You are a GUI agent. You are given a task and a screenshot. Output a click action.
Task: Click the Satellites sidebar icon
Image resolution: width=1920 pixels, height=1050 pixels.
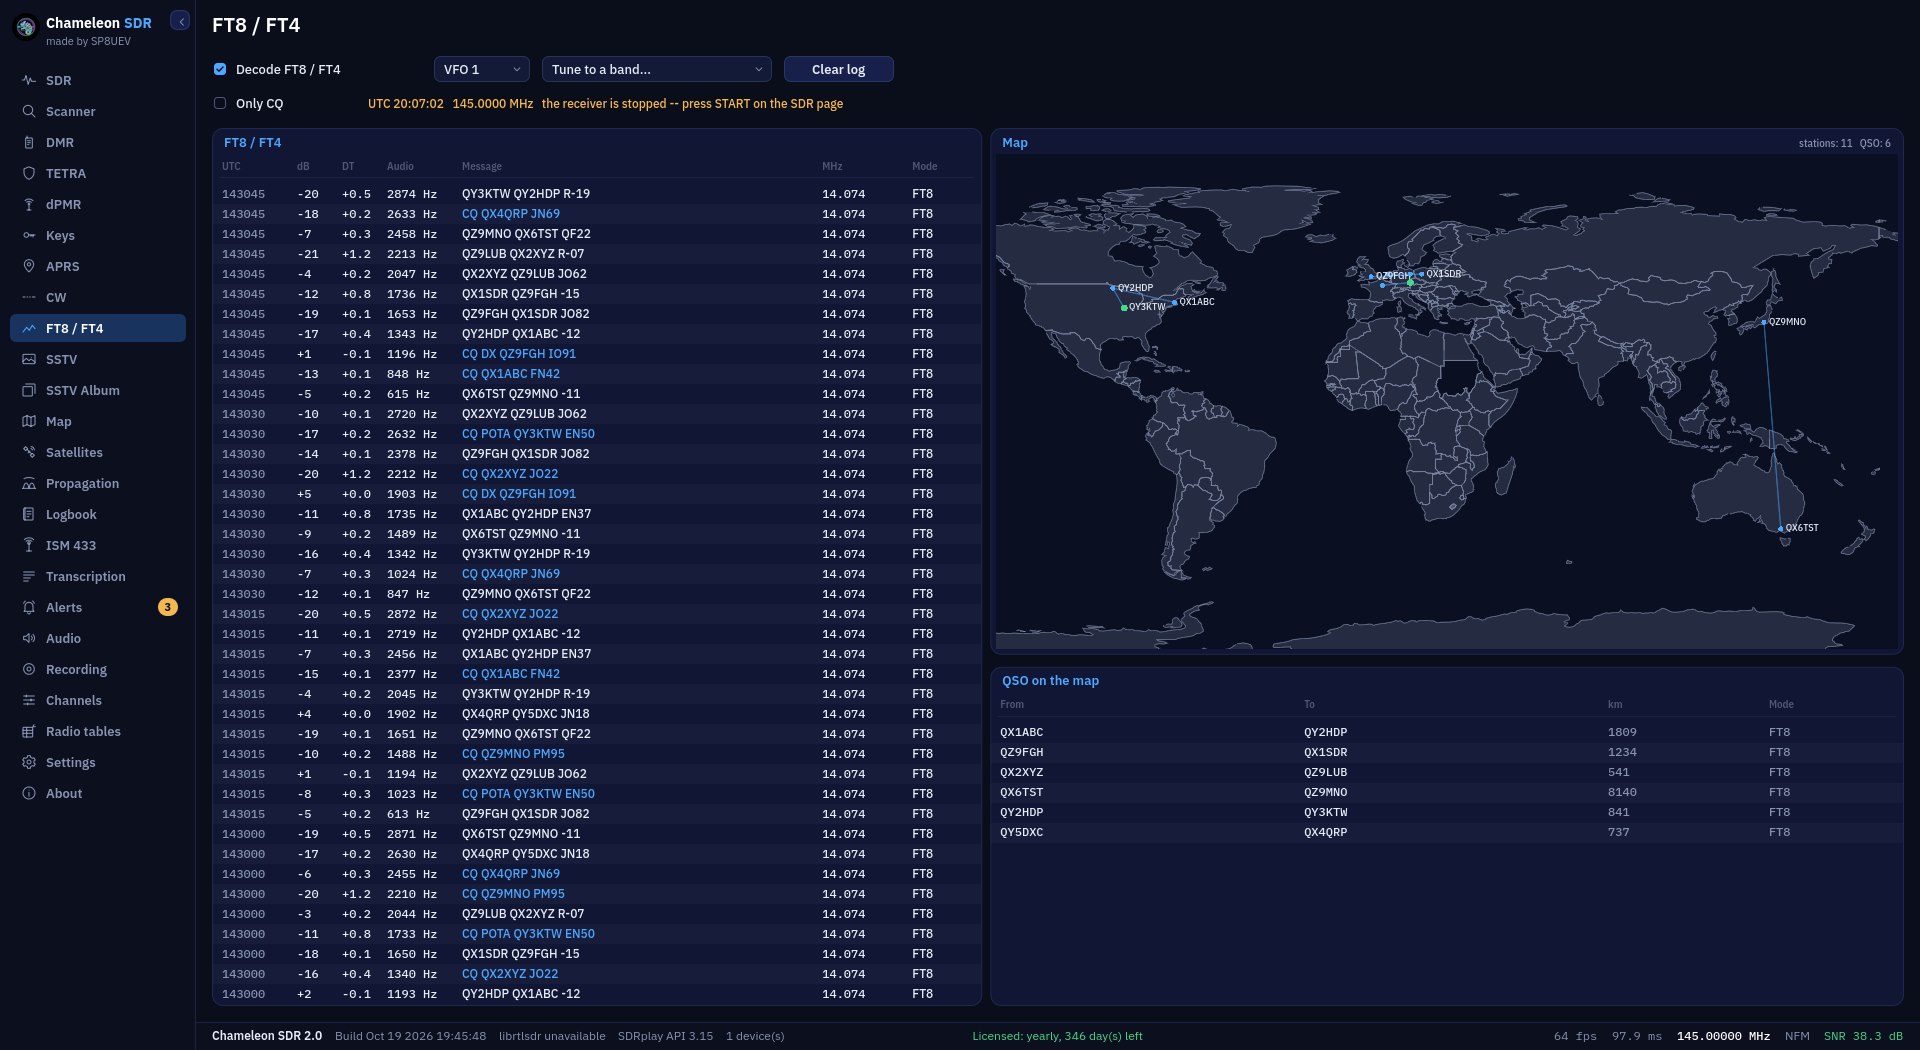(29, 452)
